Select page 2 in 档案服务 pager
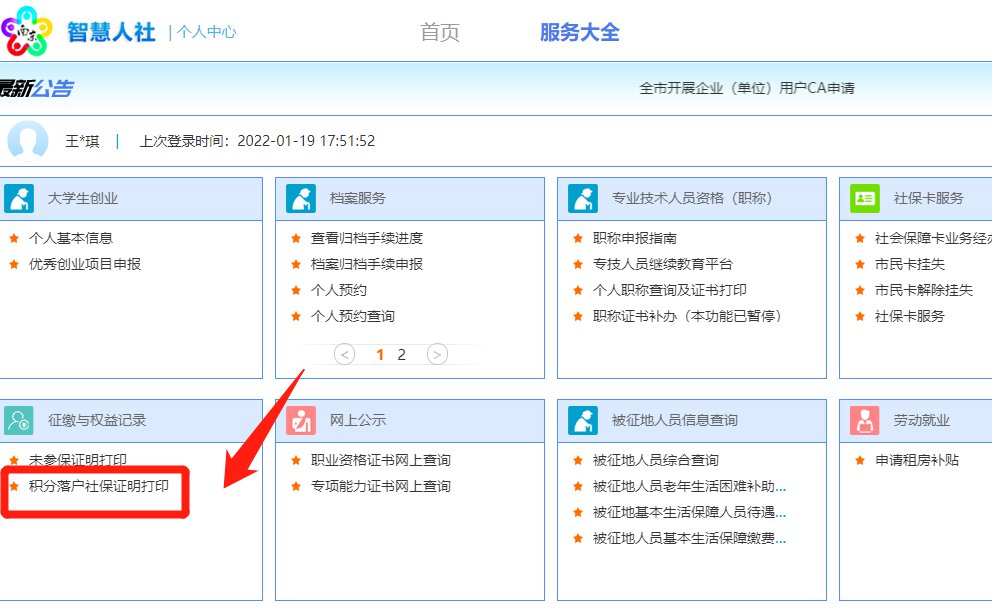This screenshot has height=615, width=992. pyautogui.click(x=401, y=355)
